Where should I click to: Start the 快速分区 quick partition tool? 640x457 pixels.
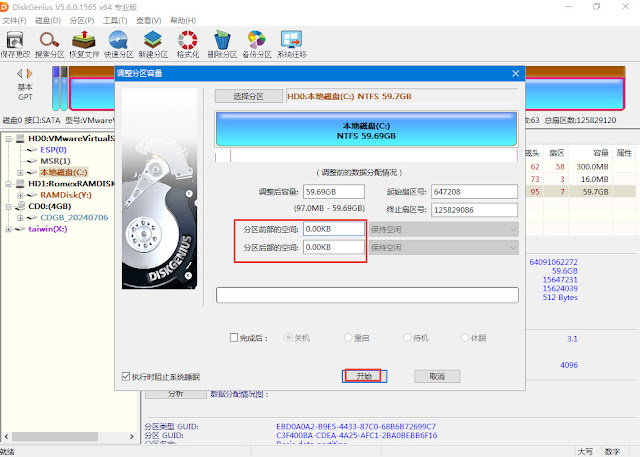pyautogui.click(x=118, y=44)
